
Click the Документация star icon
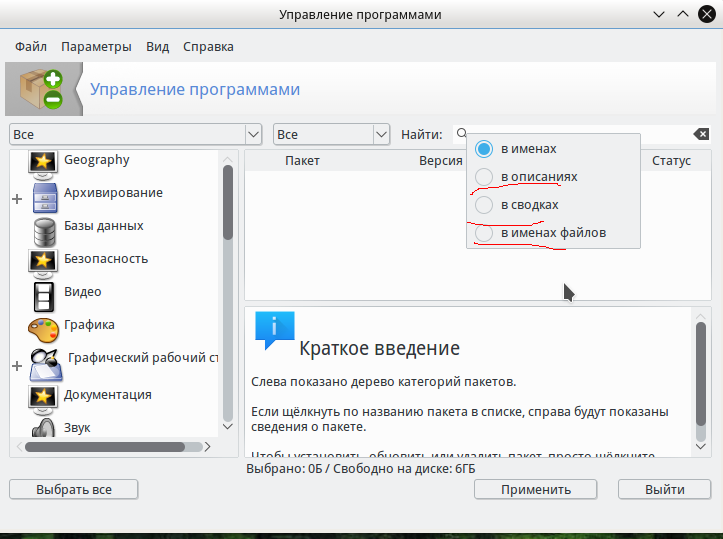tap(43, 400)
